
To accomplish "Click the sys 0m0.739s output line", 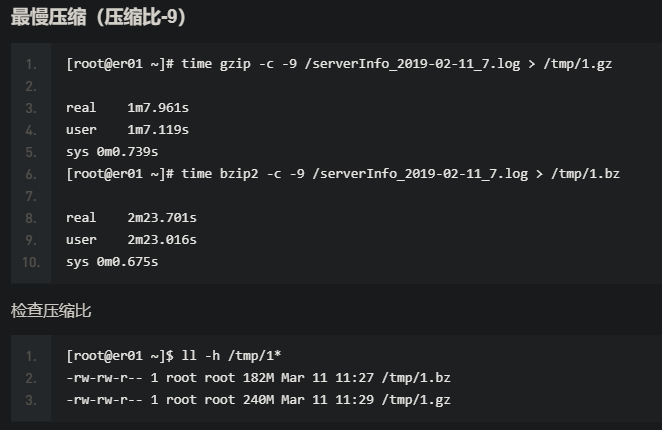I will 112,151.
